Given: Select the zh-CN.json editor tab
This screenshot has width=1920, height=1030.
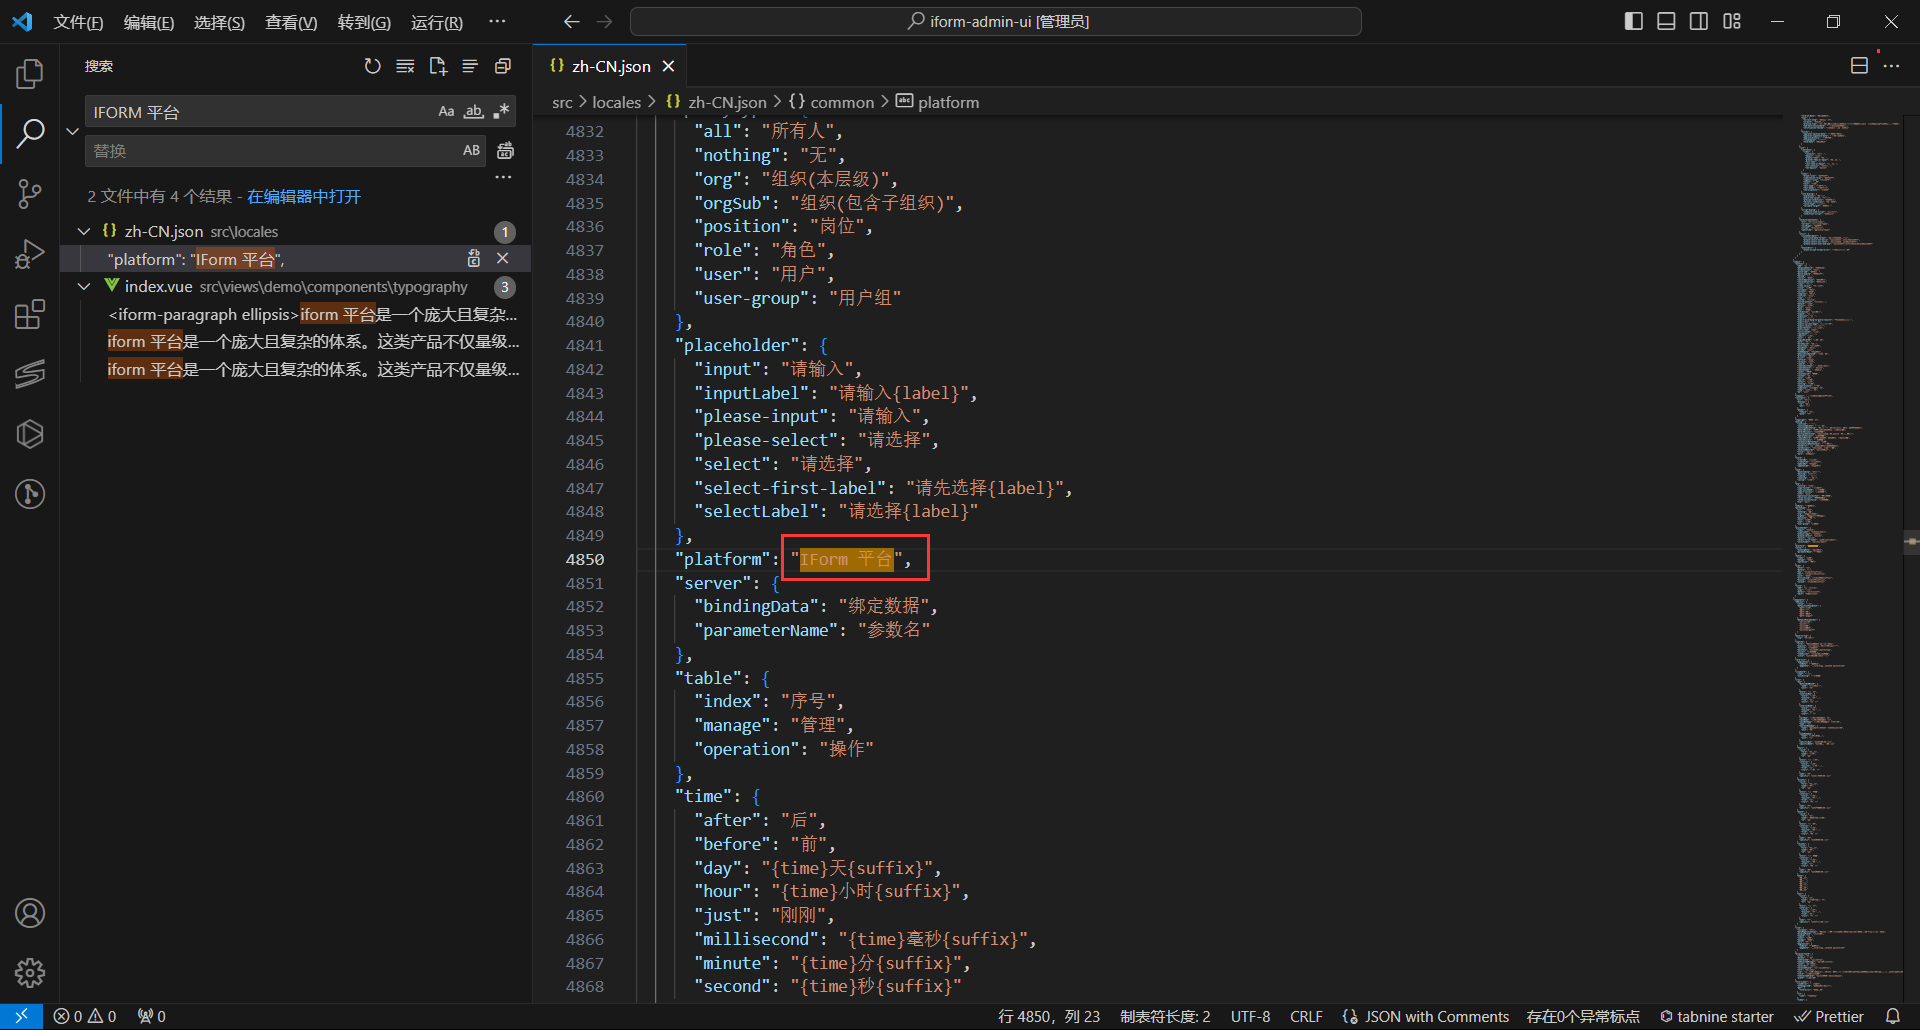Looking at the screenshot, I should click(610, 66).
